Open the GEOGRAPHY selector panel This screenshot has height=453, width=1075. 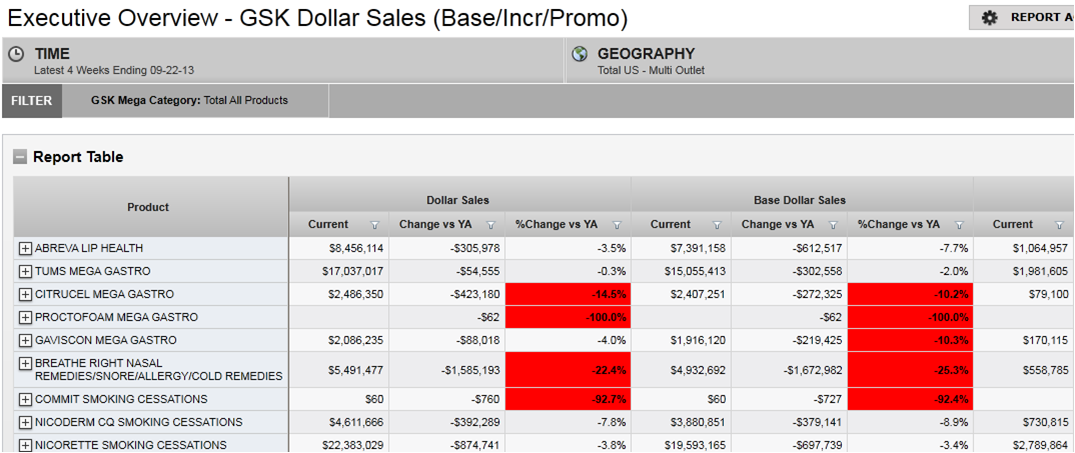coord(820,61)
